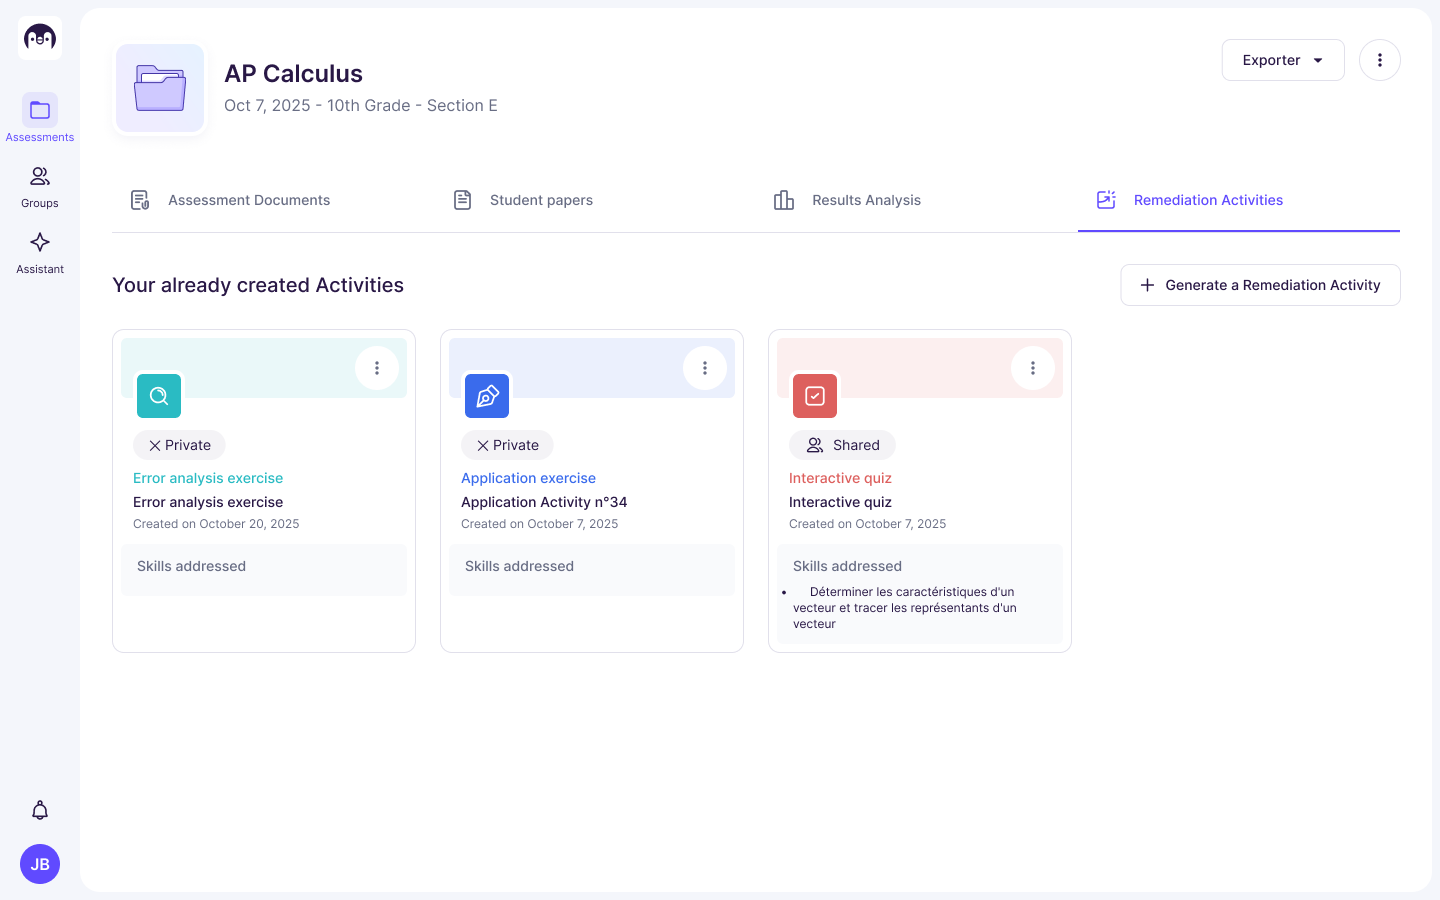The height and width of the screenshot is (900, 1440).
Task: Expand the Exporter dropdown
Action: pyautogui.click(x=1283, y=60)
